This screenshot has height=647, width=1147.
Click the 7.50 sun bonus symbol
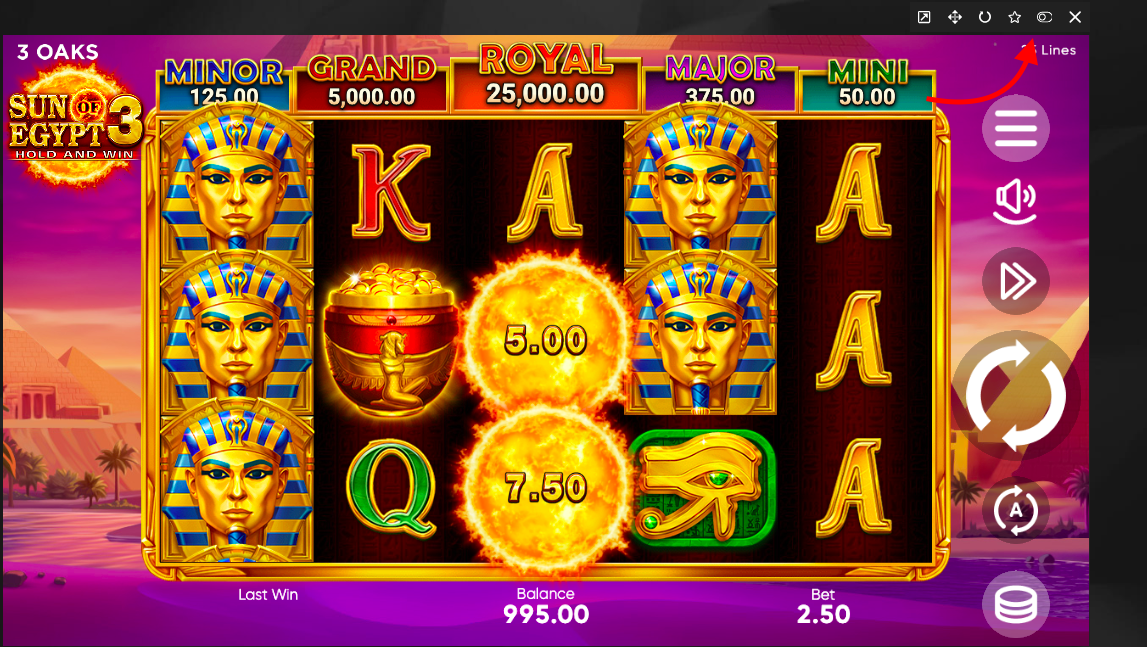(x=546, y=487)
